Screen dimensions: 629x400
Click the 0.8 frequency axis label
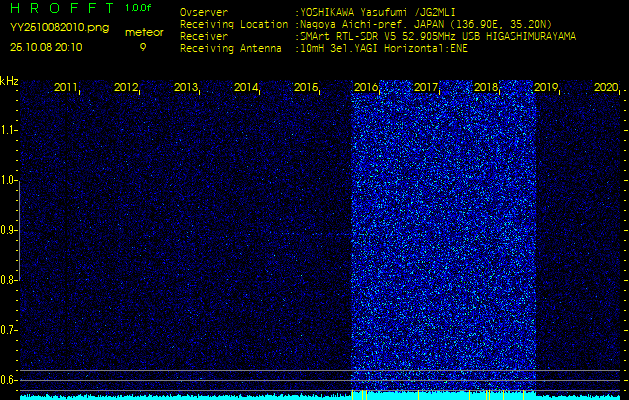click(x=8, y=280)
